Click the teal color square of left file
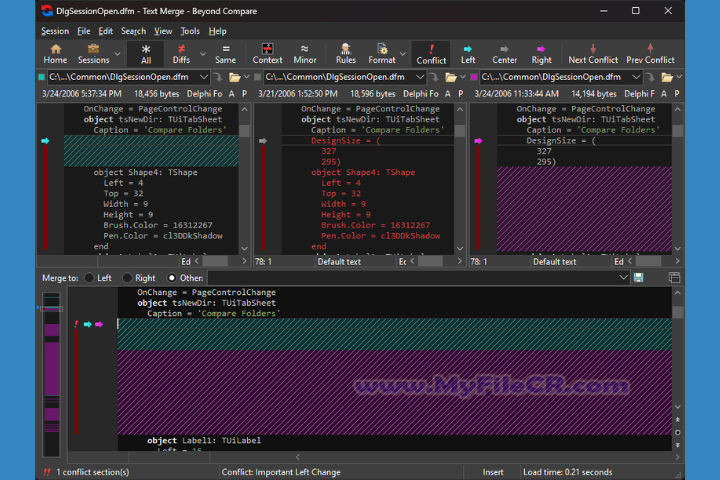This screenshot has width=720, height=480. 41,77
